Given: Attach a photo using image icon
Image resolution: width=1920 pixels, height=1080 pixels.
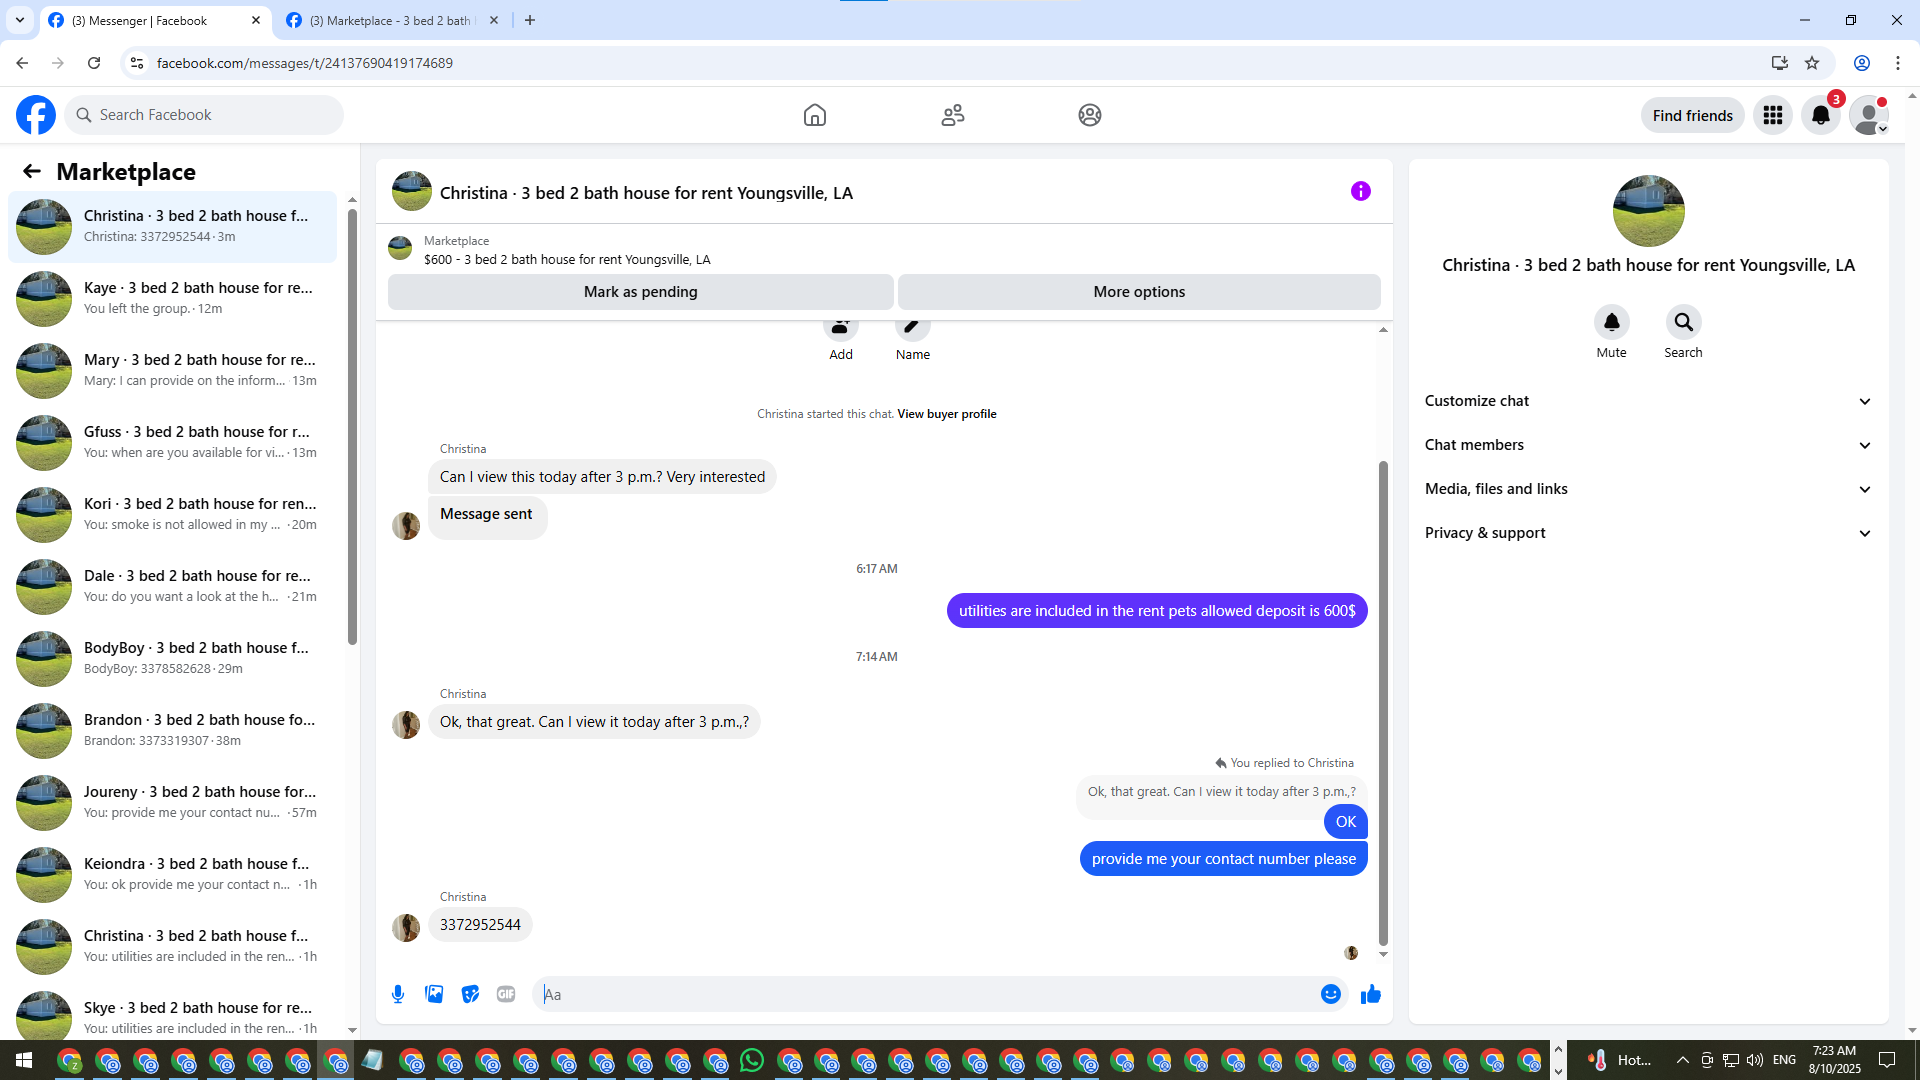Looking at the screenshot, I should [x=434, y=994].
